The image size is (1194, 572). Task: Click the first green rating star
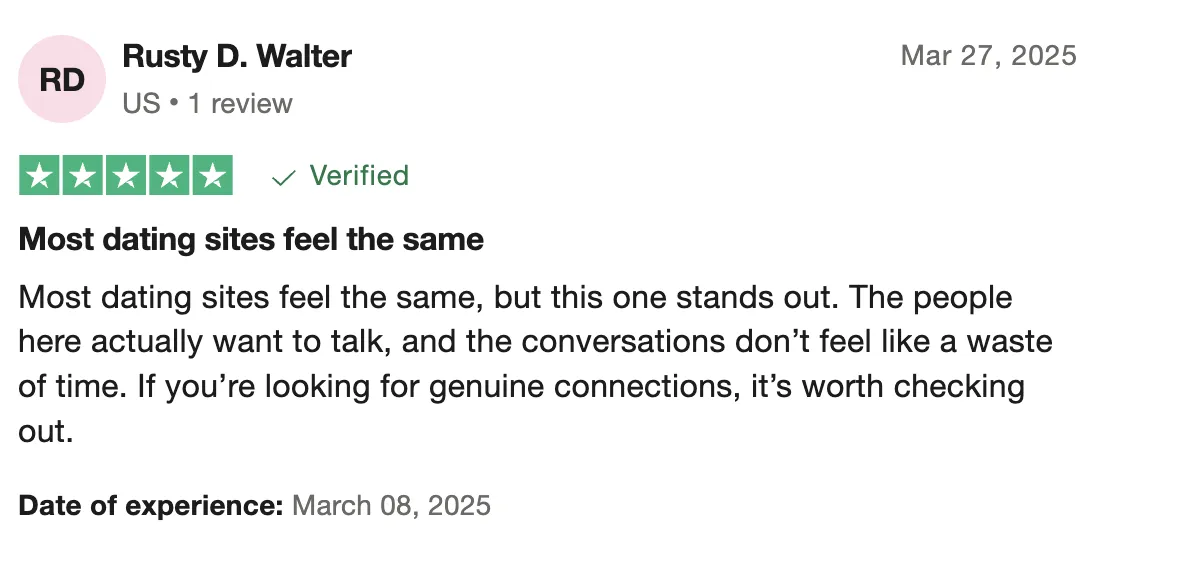point(39,176)
